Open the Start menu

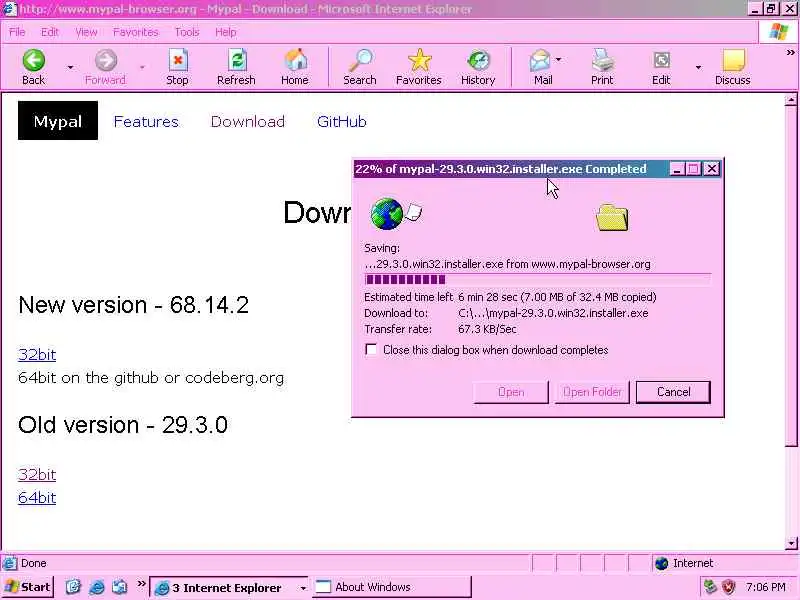tap(28, 587)
